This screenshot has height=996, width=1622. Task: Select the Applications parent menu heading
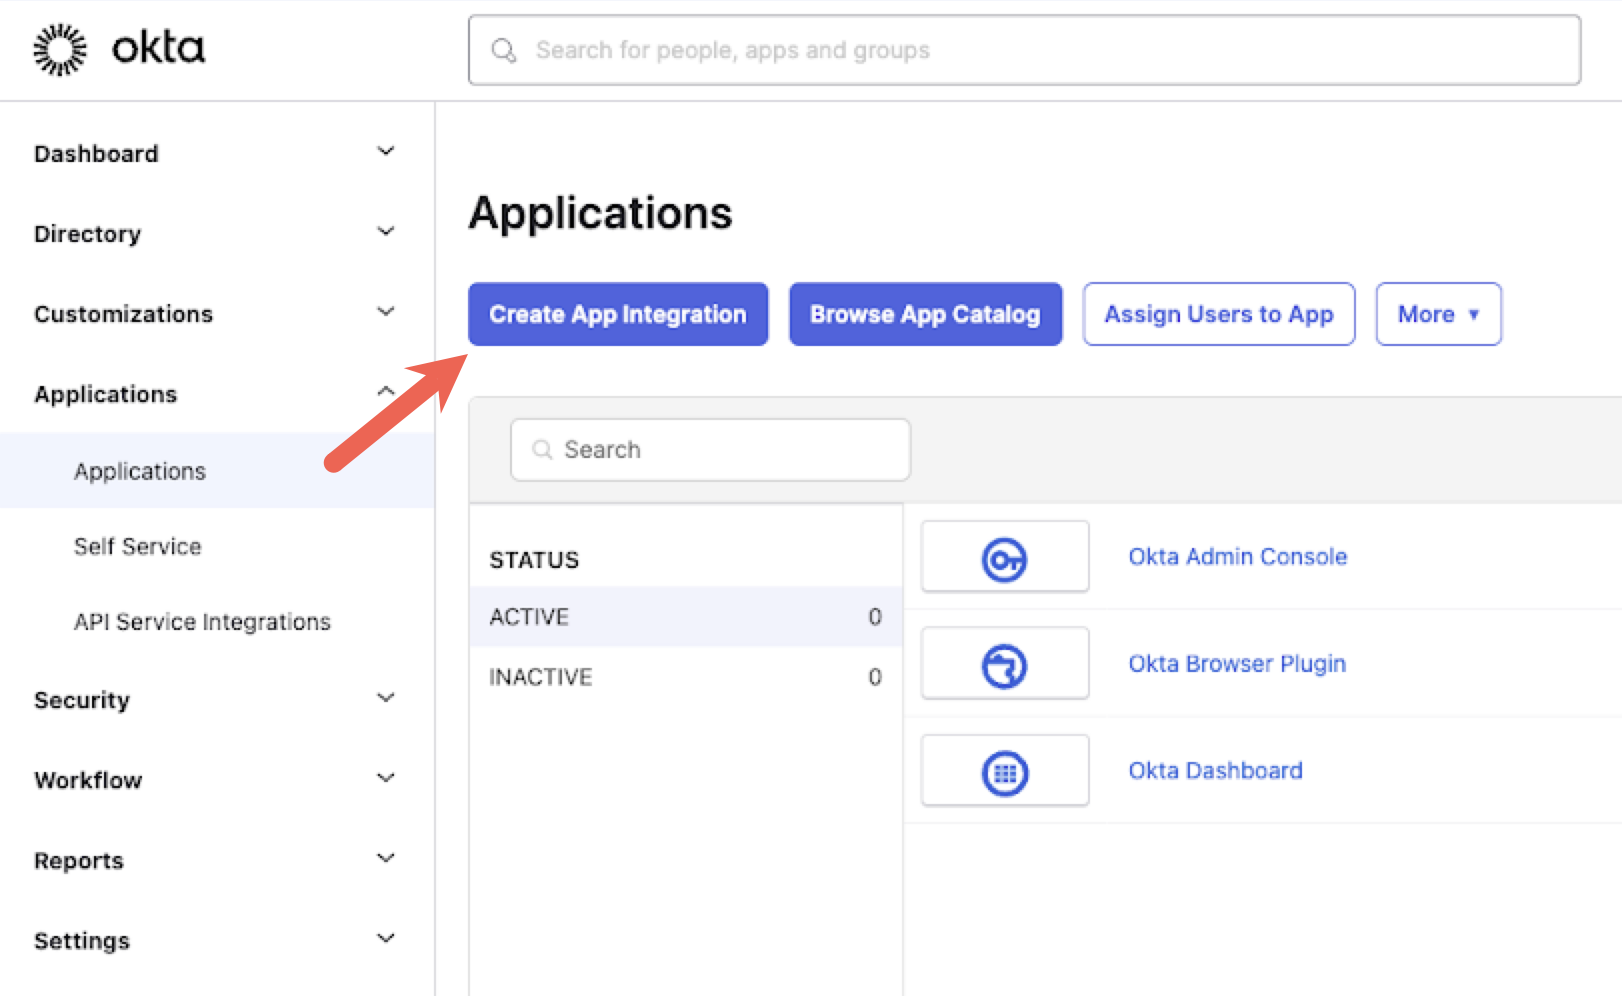pyautogui.click(x=105, y=395)
